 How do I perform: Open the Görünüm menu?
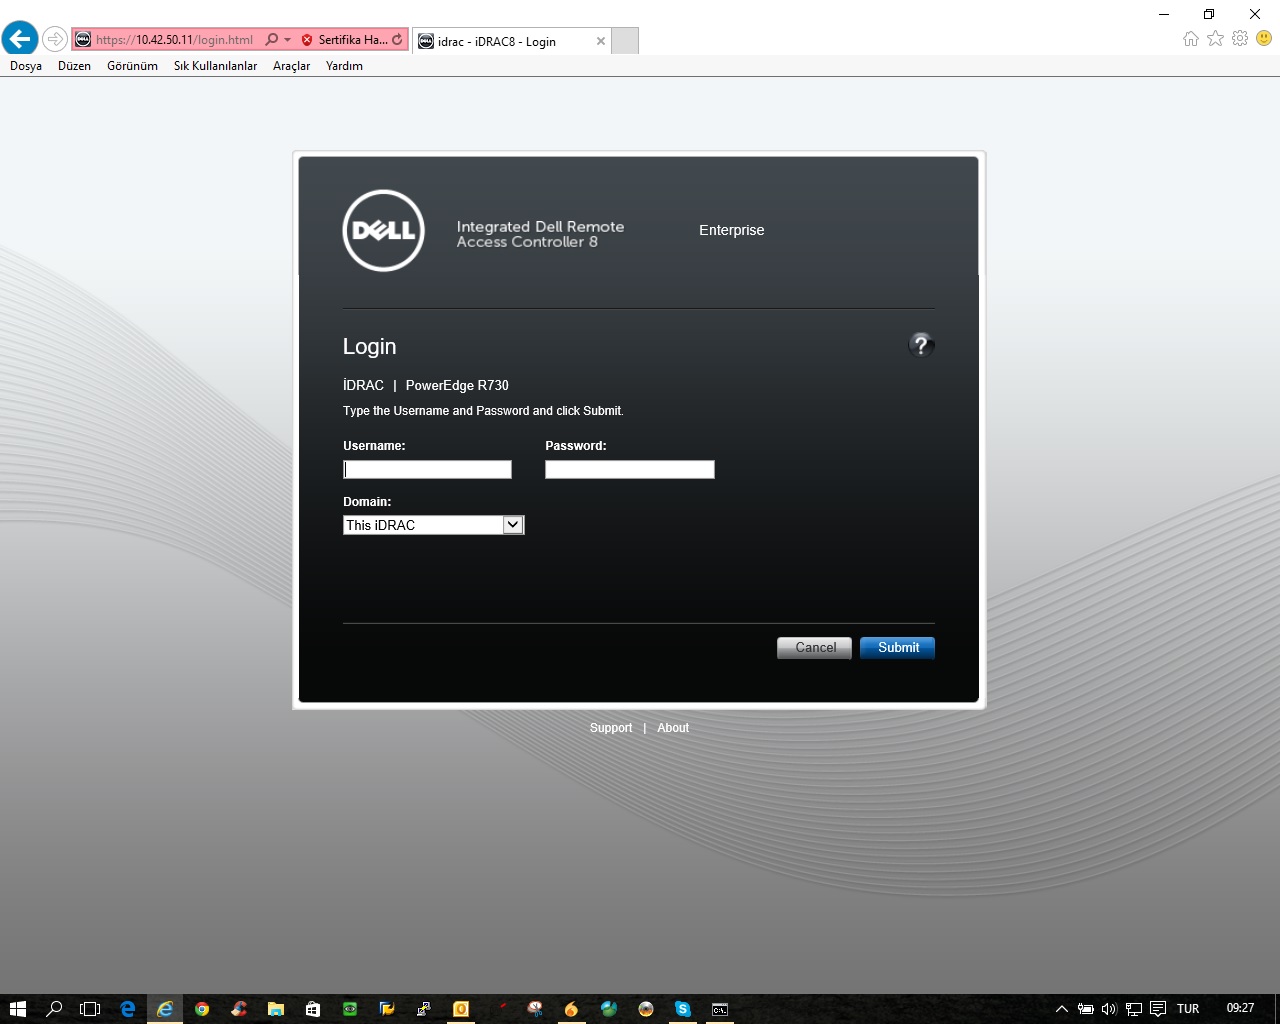pos(132,66)
